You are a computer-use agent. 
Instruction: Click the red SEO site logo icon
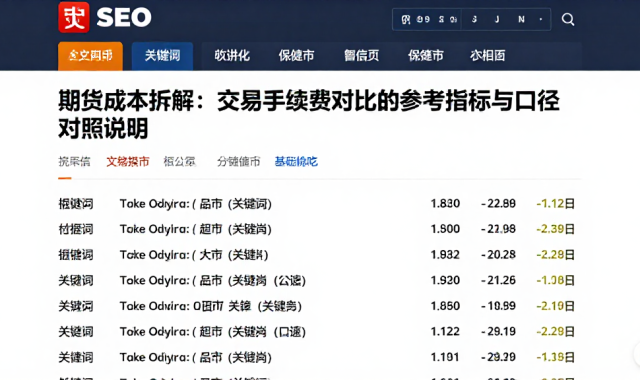click(74, 17)
